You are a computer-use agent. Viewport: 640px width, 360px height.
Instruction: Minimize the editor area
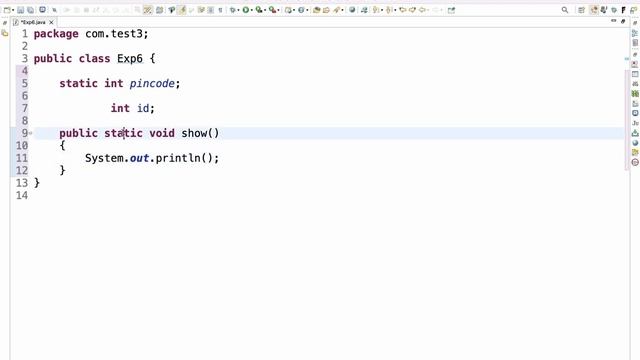pos(613,21)
